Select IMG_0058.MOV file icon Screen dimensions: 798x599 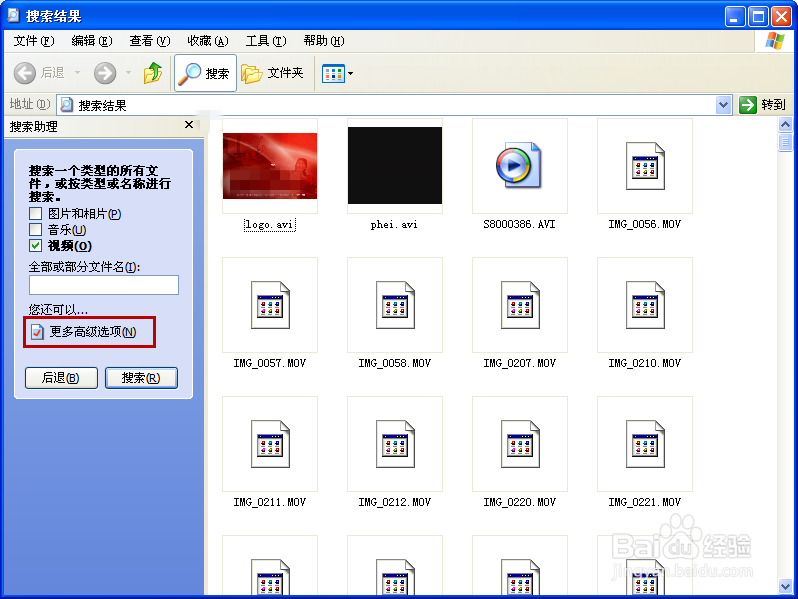click(395, 305)
